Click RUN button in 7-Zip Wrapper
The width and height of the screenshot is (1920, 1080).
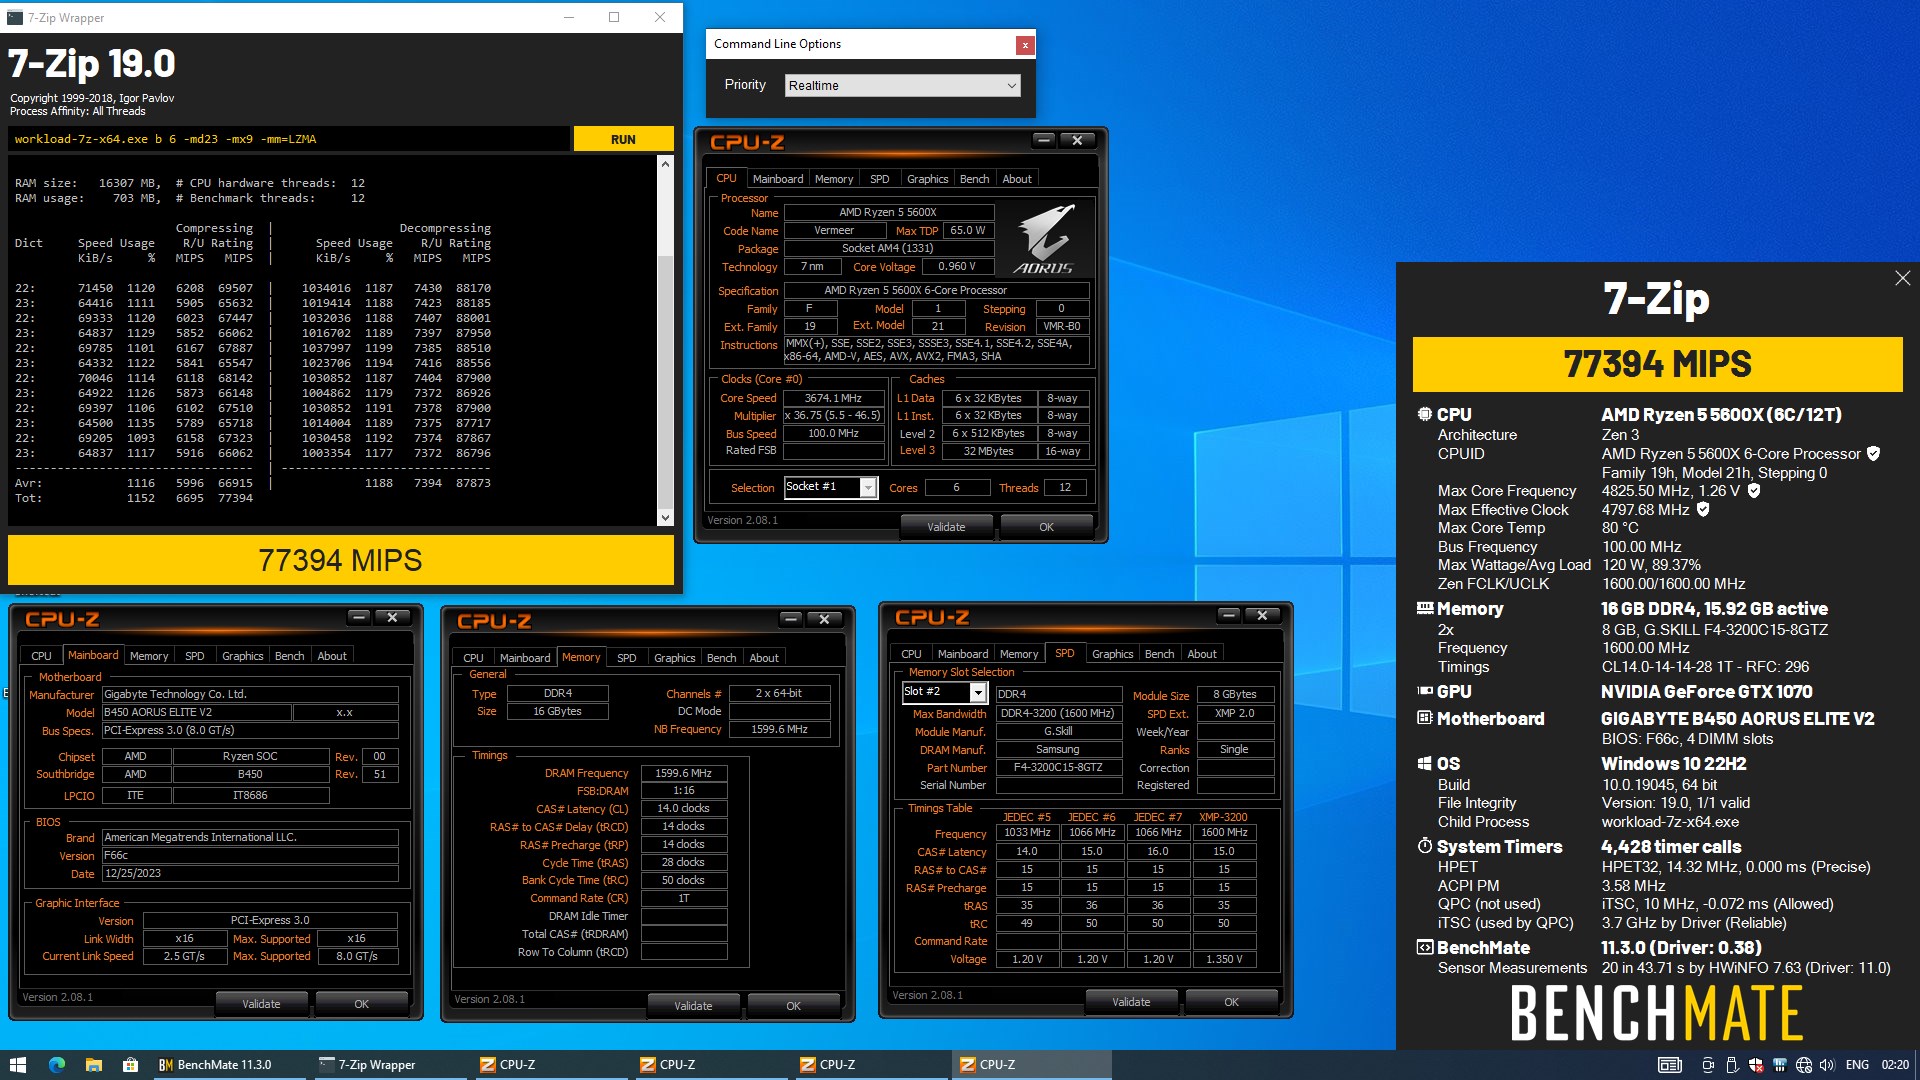623,139
